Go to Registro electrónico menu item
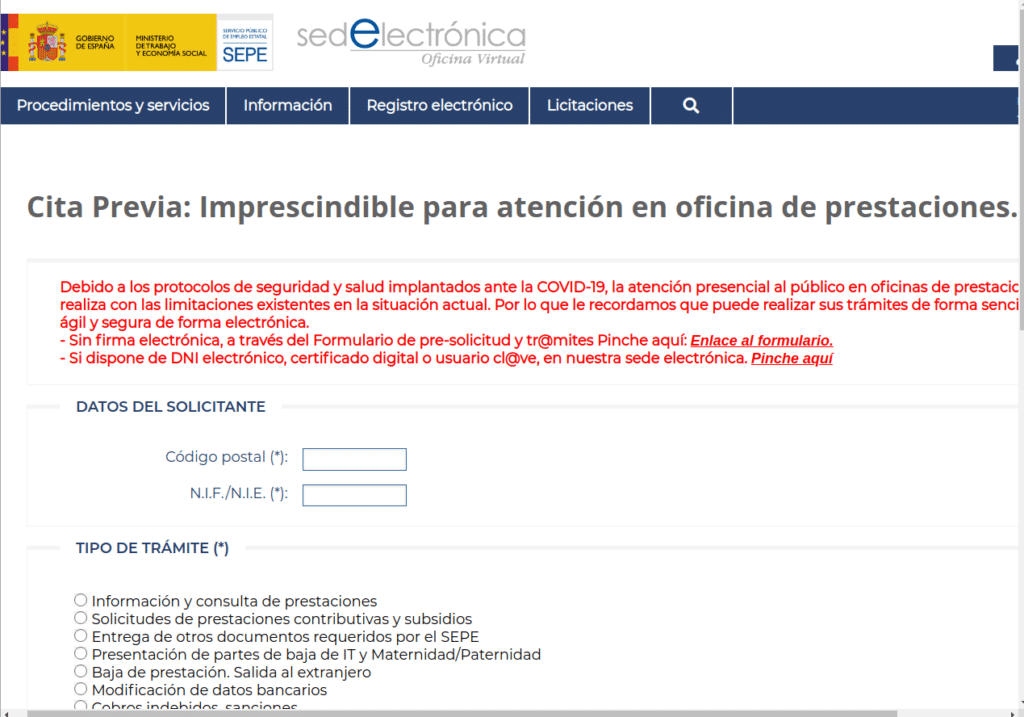Screen dimensions: 1024x717 point(440,105)
